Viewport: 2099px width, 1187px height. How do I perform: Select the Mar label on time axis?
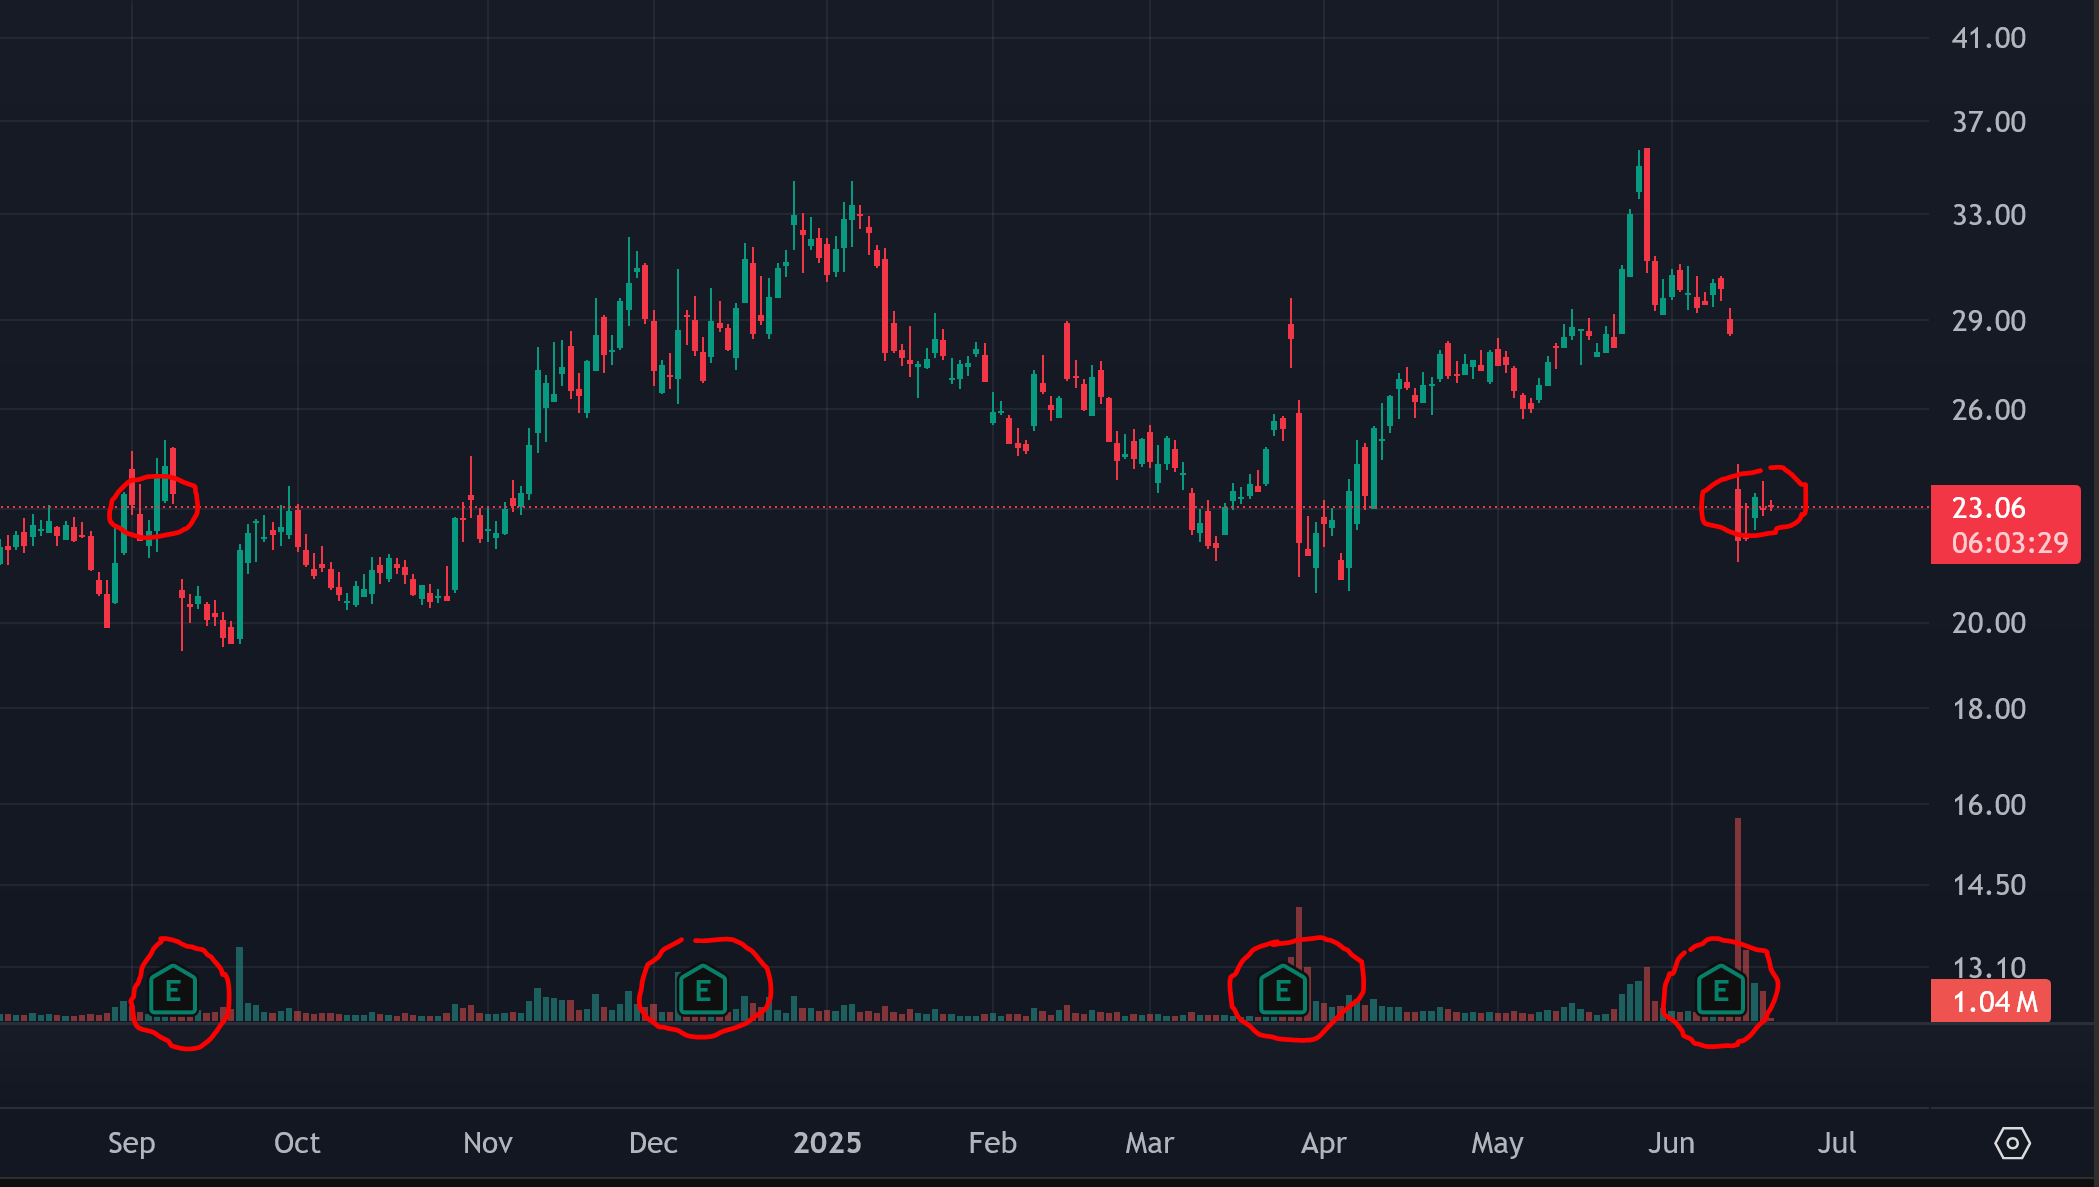pos(1149,1143)
